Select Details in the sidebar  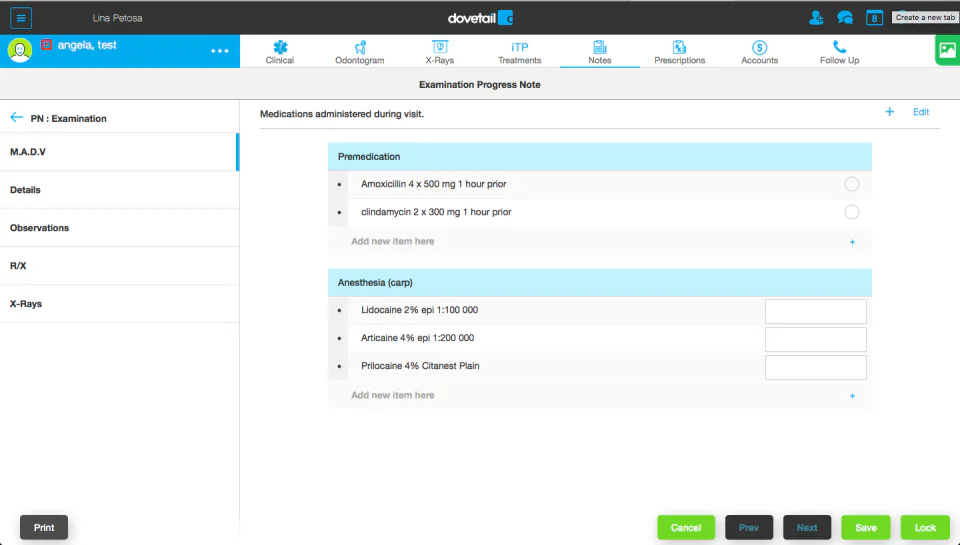(x=119, y=190)
